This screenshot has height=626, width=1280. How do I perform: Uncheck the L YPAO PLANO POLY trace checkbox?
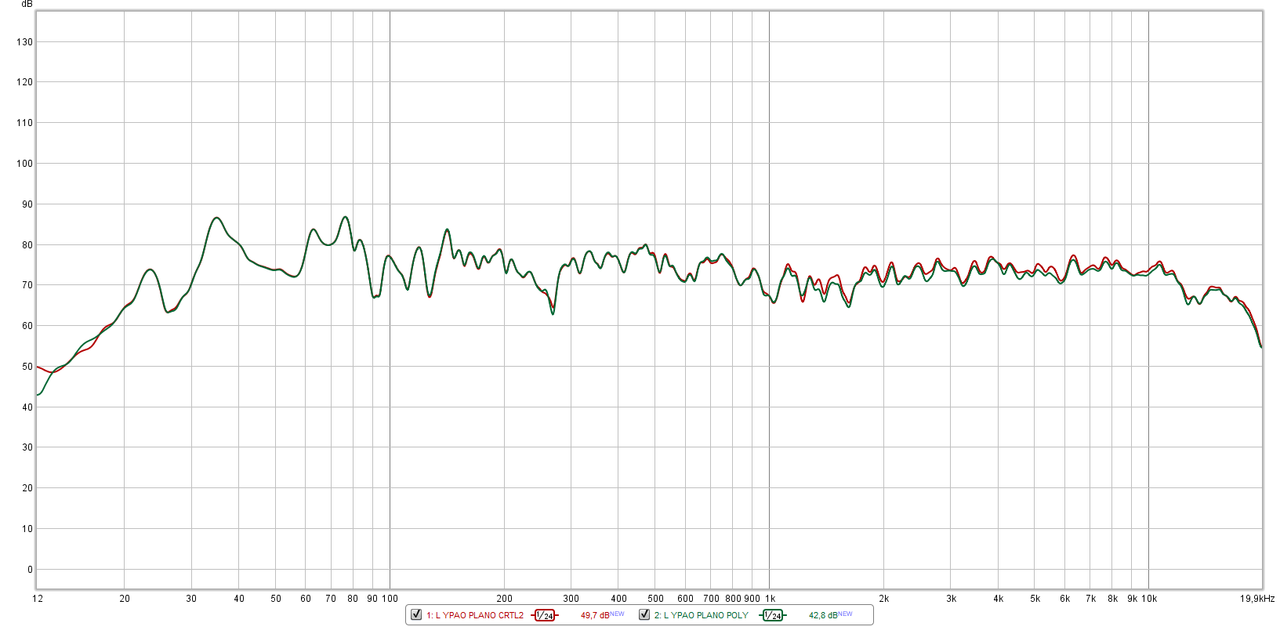645,615
